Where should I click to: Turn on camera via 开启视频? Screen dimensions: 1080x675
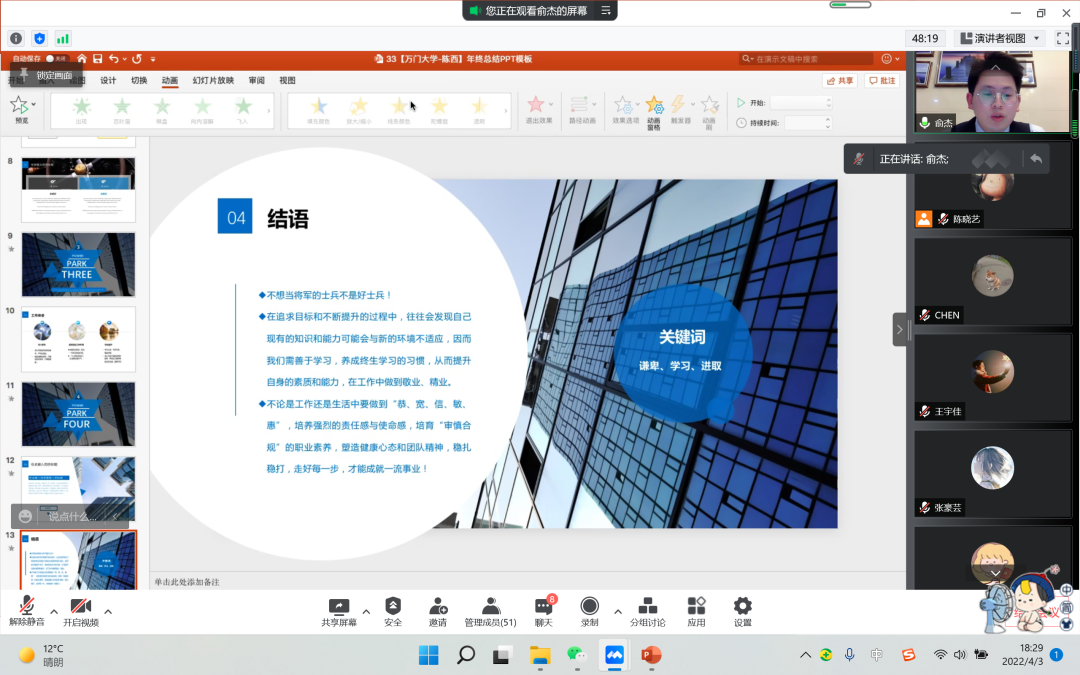point(80,611)
